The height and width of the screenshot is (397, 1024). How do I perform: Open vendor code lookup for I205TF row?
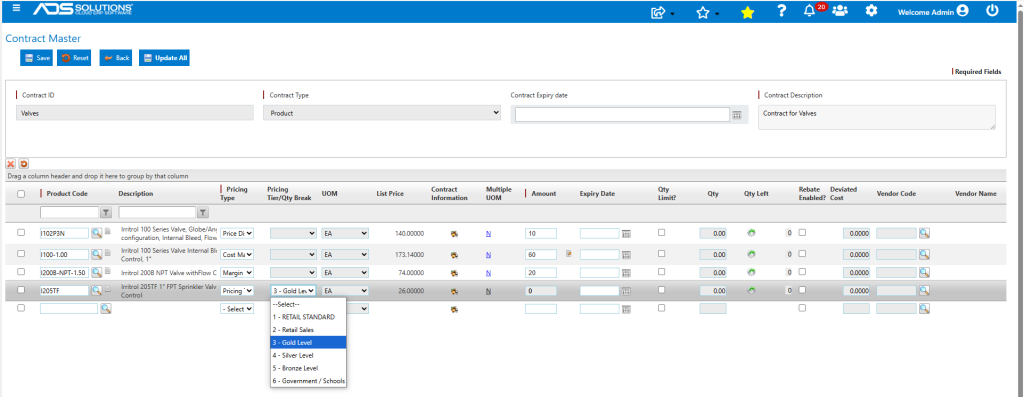(924, 291)
